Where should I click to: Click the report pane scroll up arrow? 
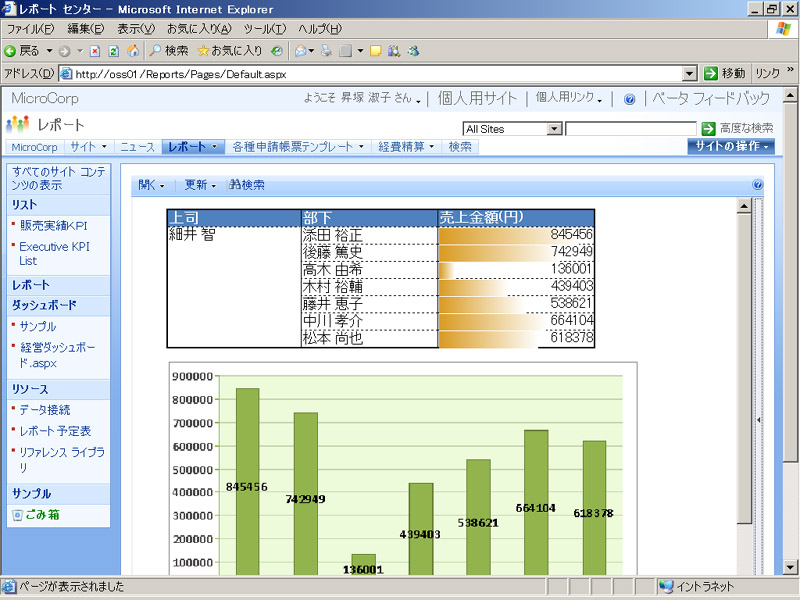744,206
